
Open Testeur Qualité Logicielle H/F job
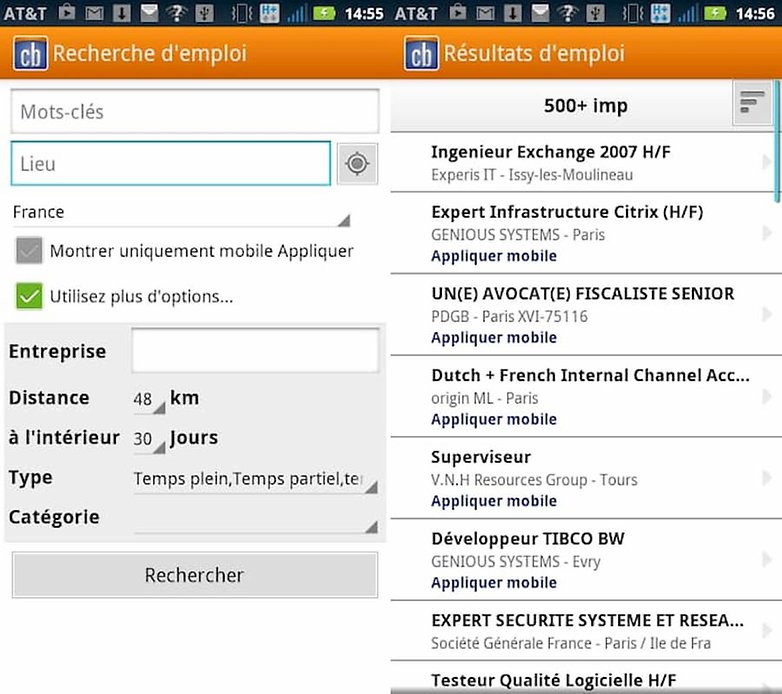(586, 678)
